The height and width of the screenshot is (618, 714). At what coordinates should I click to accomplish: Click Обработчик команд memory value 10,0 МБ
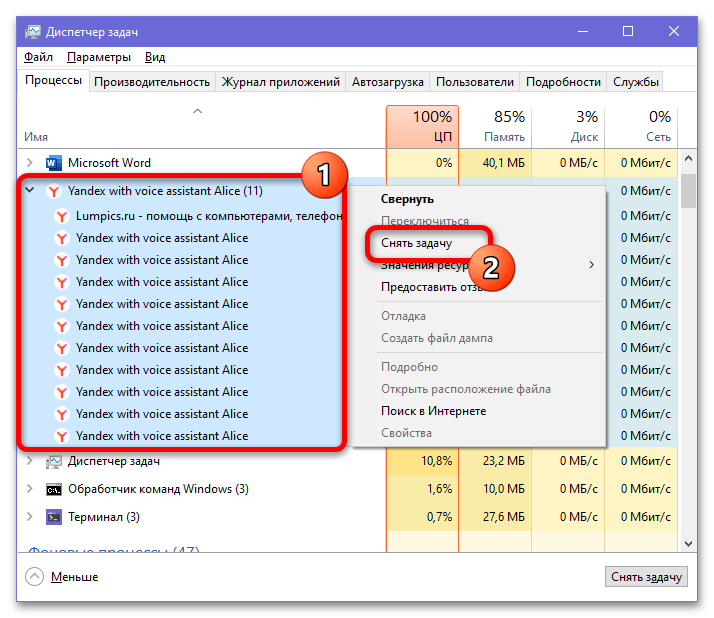tap(504, 489)
